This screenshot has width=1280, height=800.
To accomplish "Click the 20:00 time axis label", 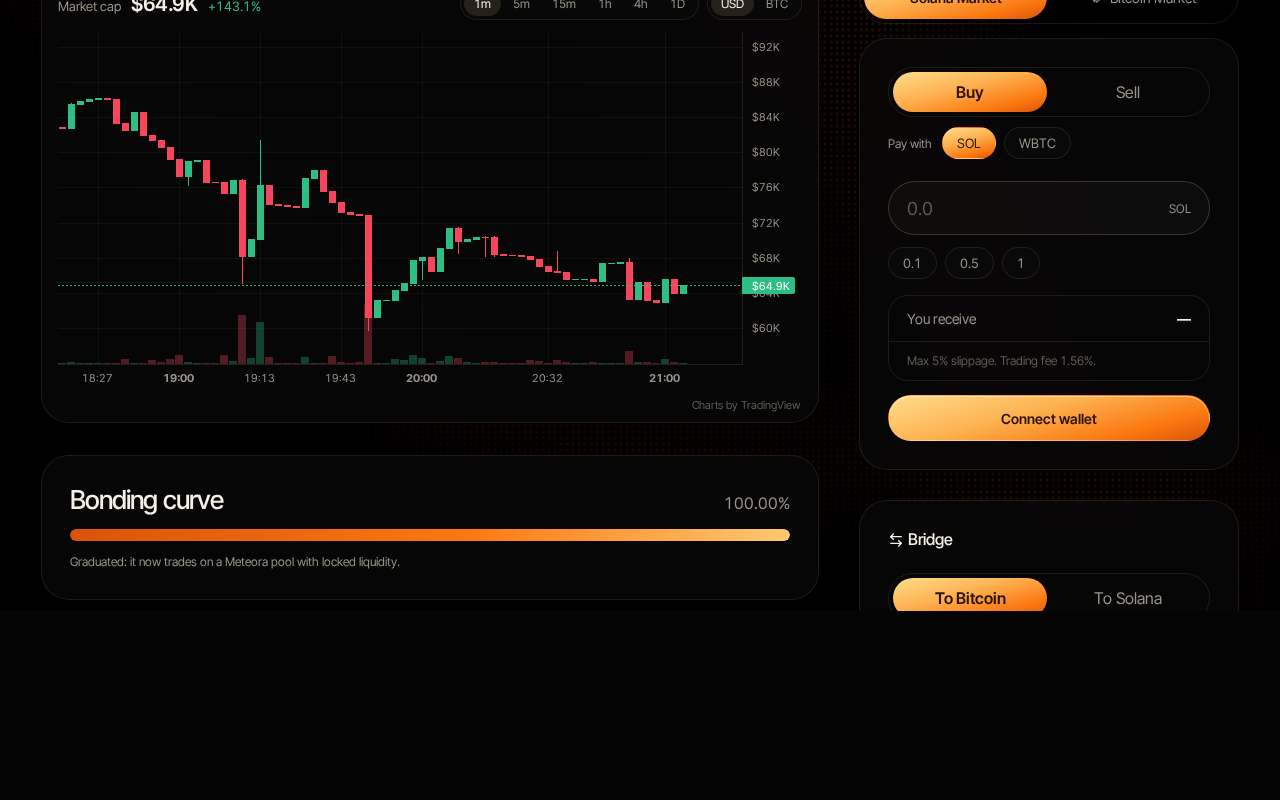I will click(x=421, y=378).
